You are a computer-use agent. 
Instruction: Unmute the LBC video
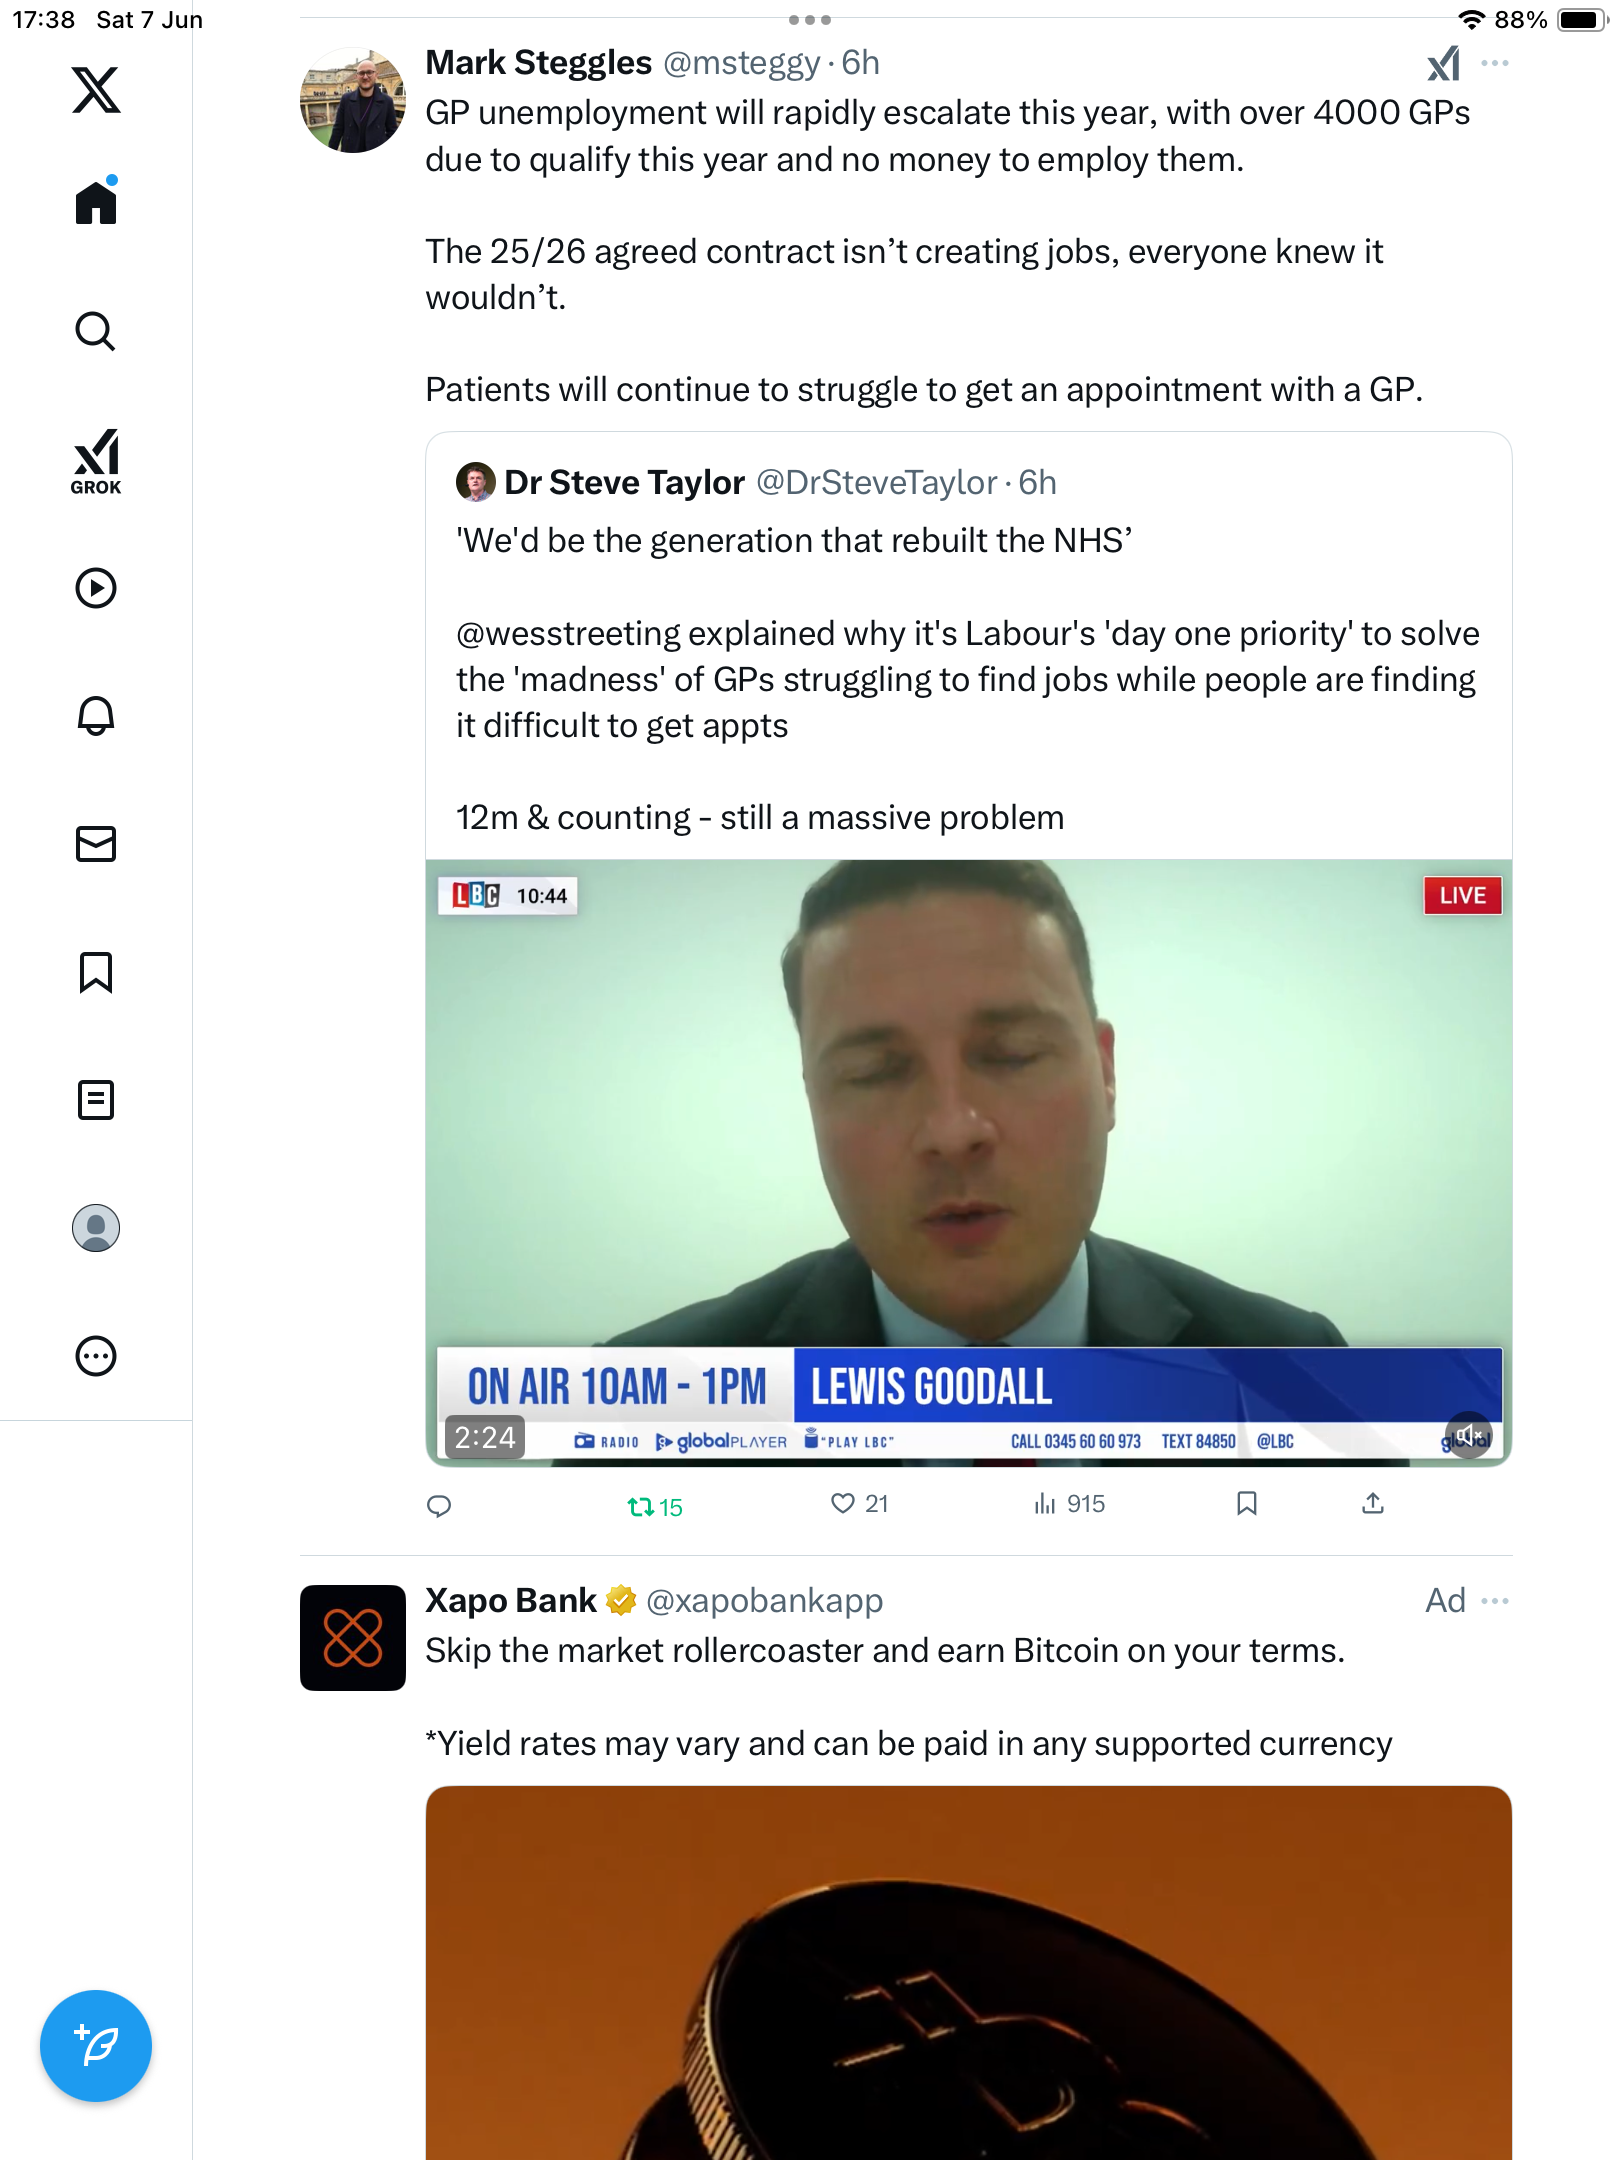[1469, 1436]
